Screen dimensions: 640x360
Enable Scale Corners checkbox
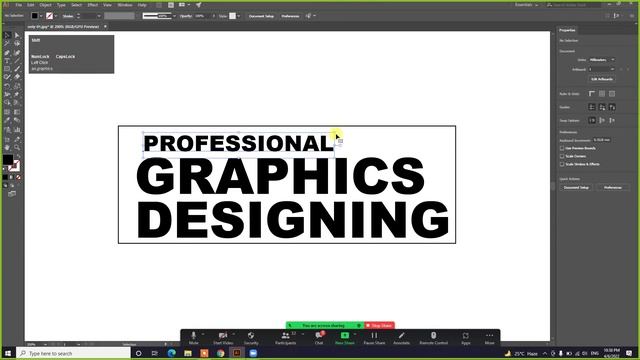562,156
